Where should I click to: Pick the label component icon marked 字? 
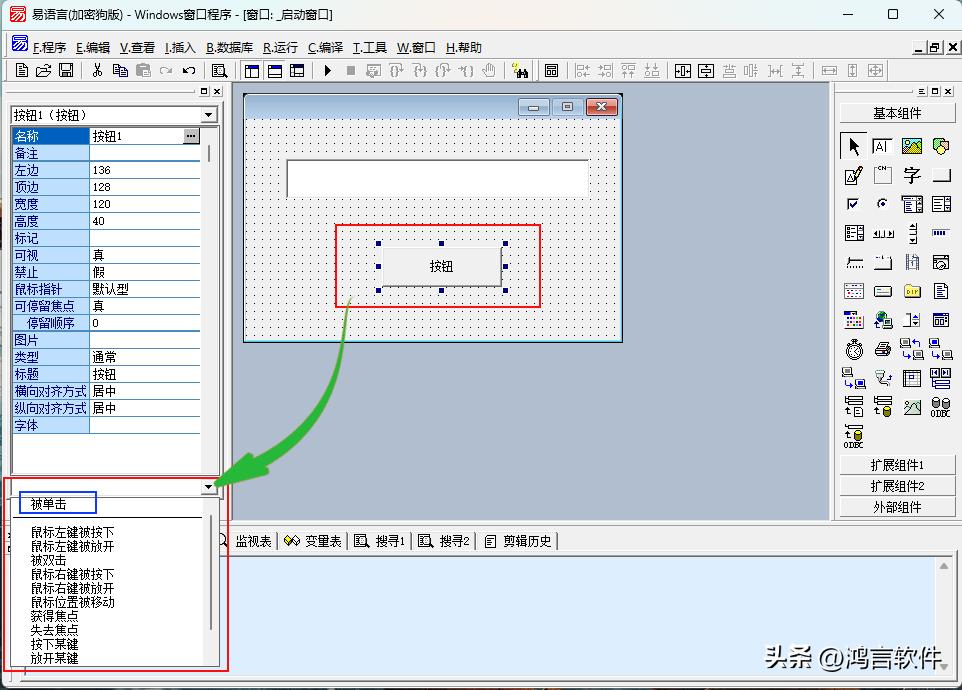(x=911, y=176)
